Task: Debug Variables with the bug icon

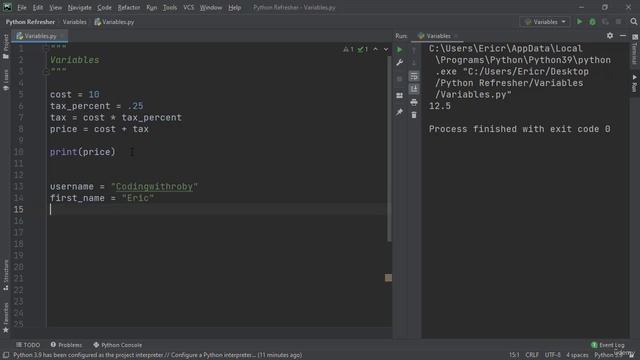Action: click(x=592, y=22)
